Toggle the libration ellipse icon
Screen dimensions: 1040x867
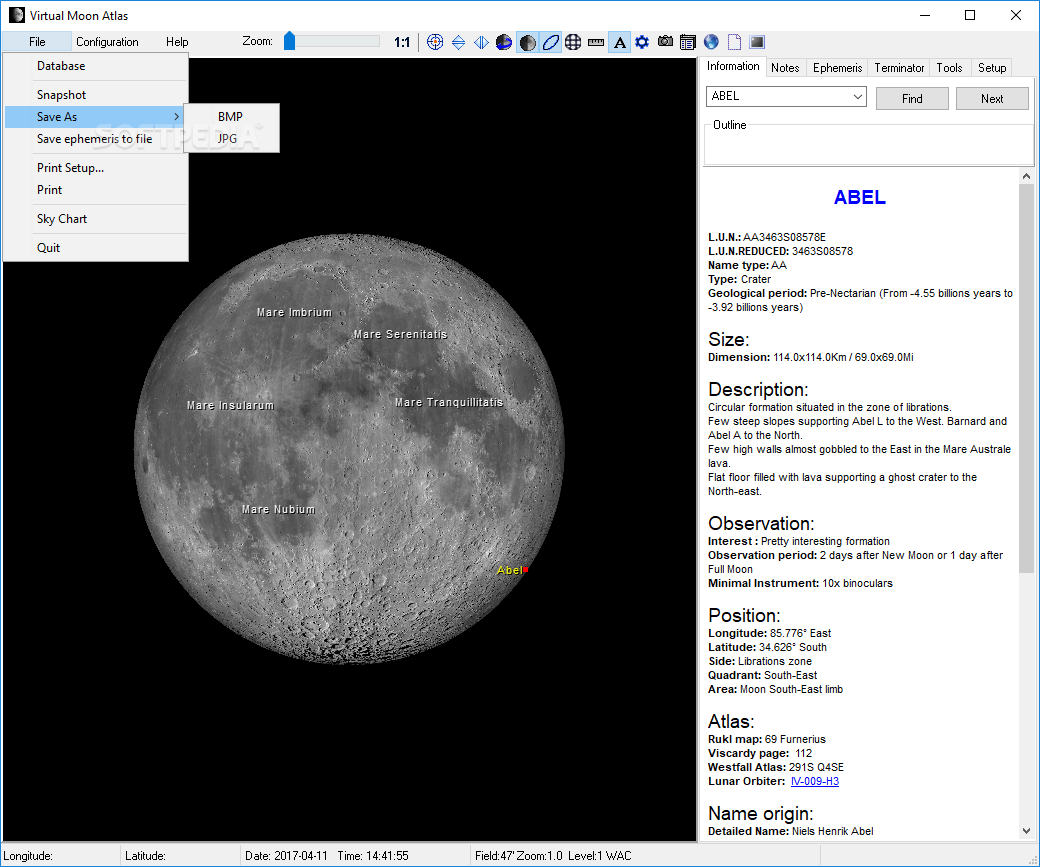point(551,42)
